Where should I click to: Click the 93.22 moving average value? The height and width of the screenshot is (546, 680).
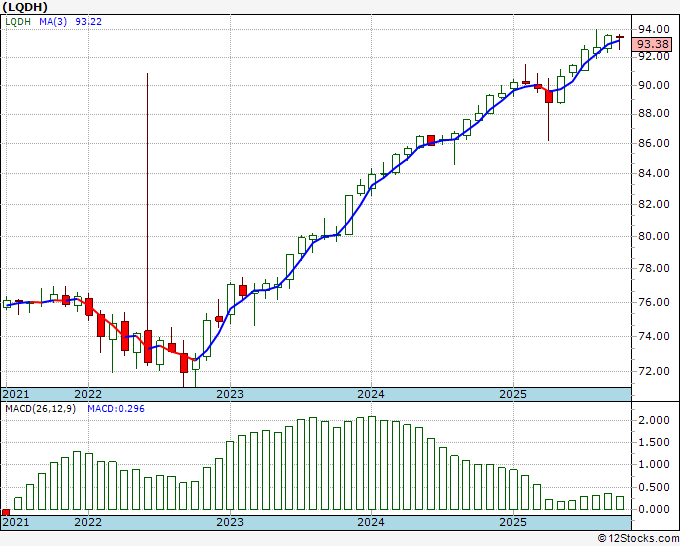click(88, 22)
